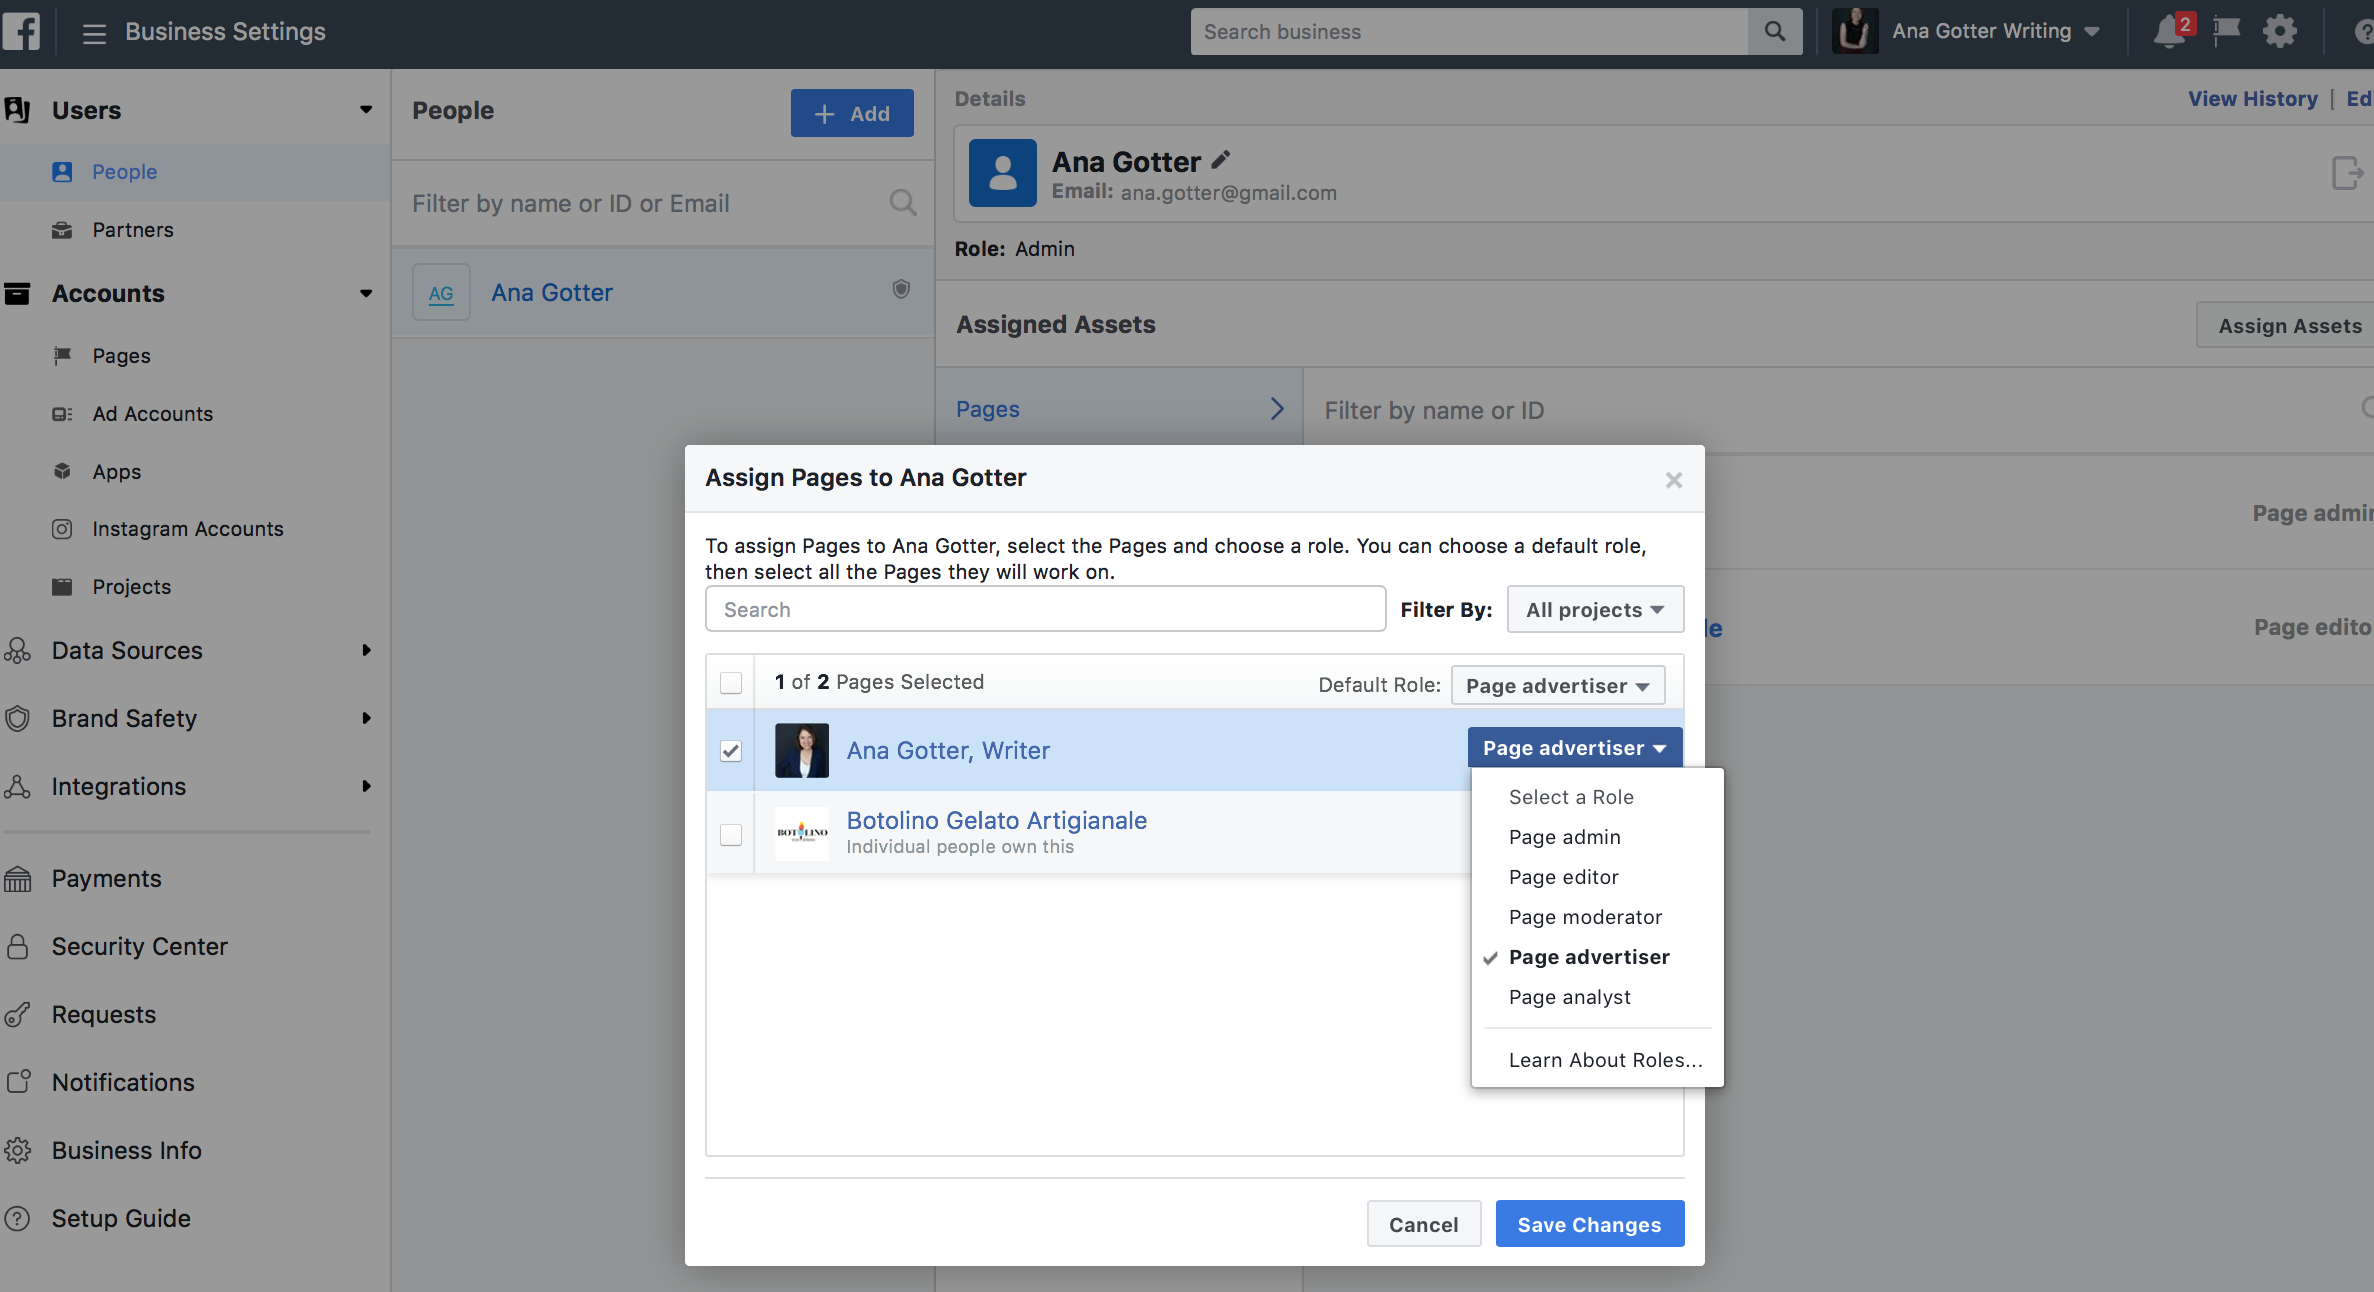The height and width of the screenshot is (1292, 2374).
Task: Open the Ana Gotter, Writer page link
Action: (x=948, y=750)
